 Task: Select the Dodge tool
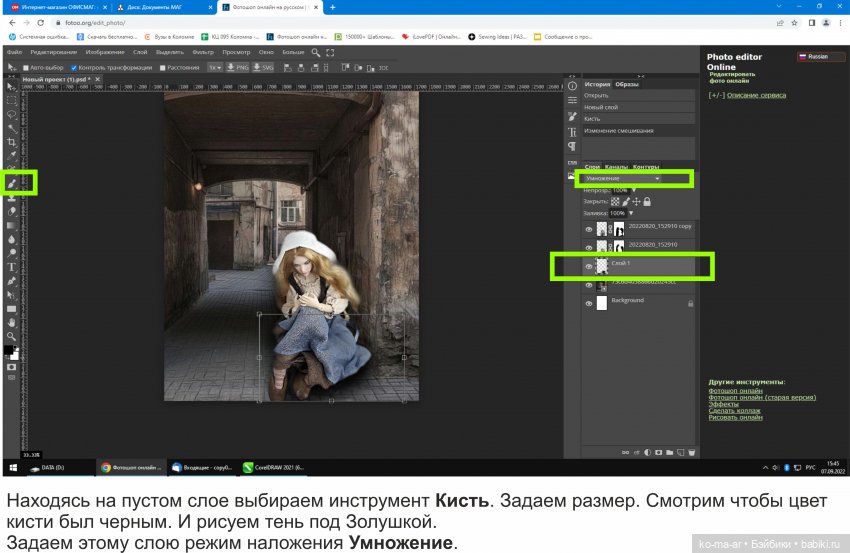[x=11, y=253]
